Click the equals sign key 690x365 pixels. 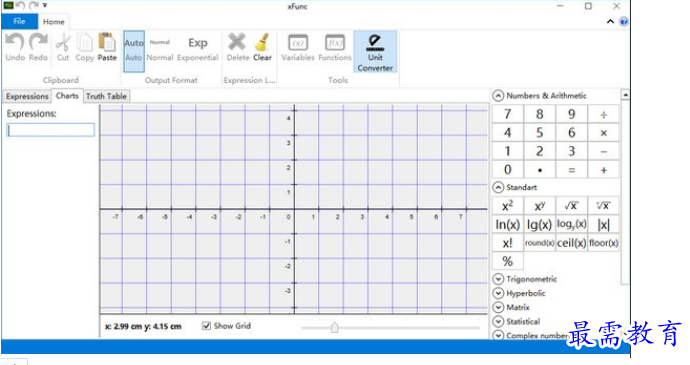[x=572, y=170]
